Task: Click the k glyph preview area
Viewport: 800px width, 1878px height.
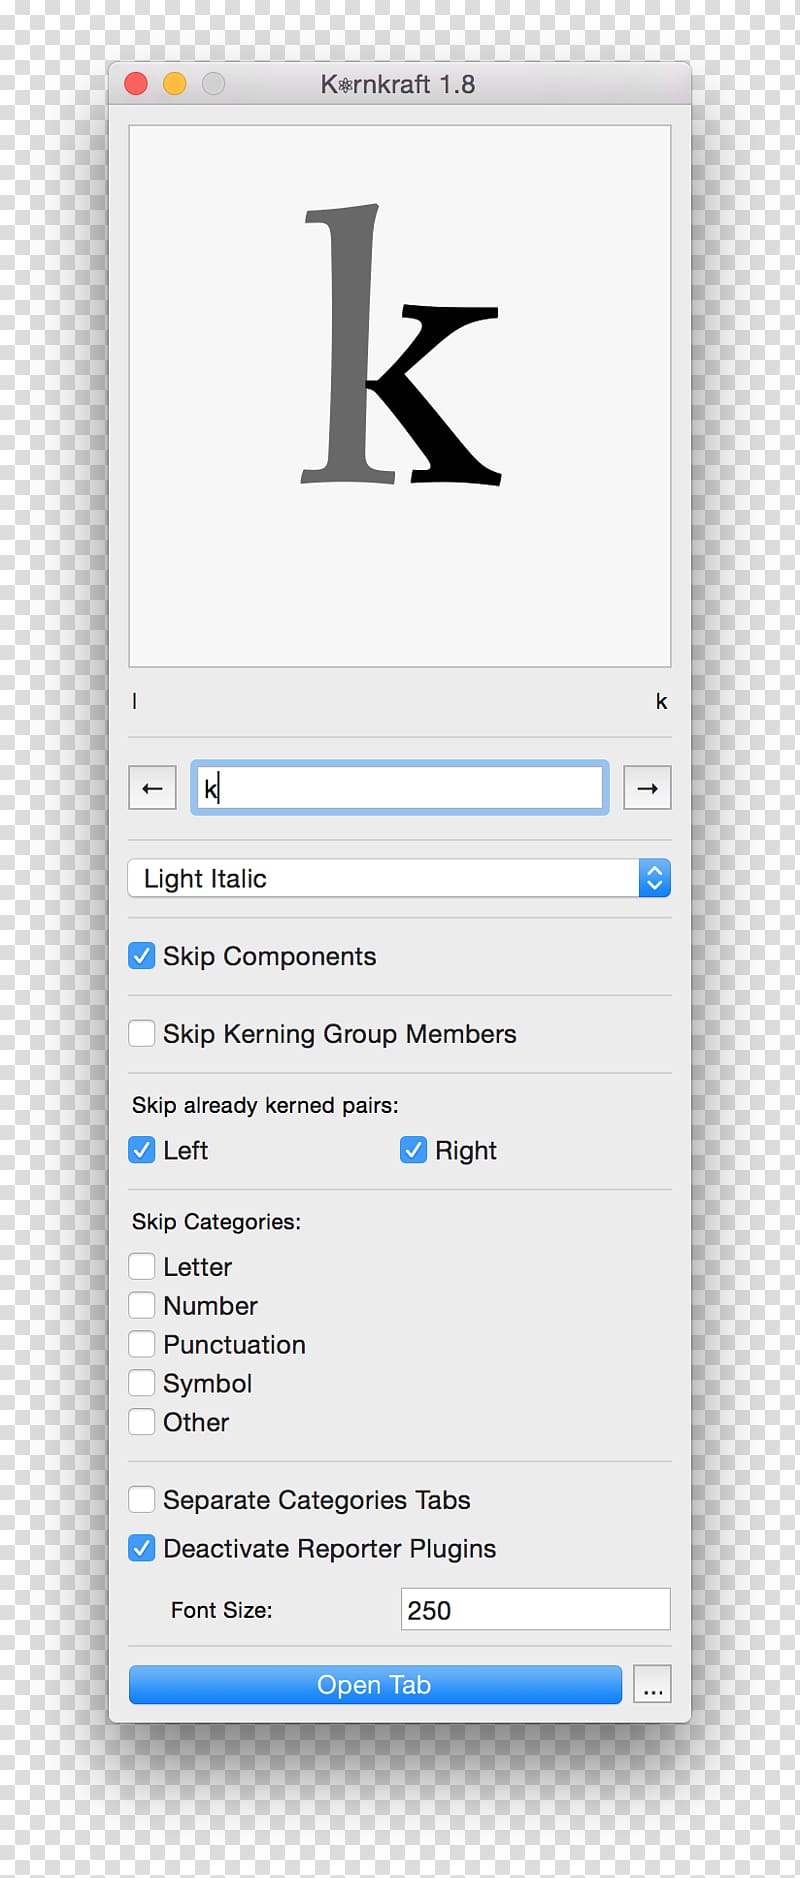Action: coord(400,396)
